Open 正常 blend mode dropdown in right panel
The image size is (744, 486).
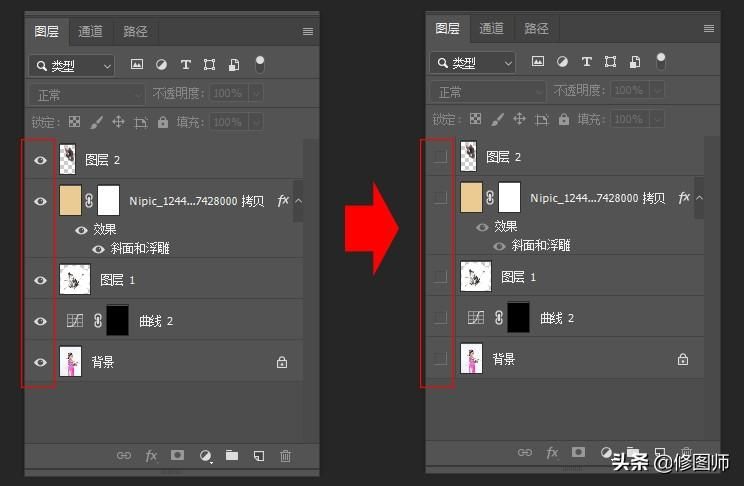(x=488, y=92)
